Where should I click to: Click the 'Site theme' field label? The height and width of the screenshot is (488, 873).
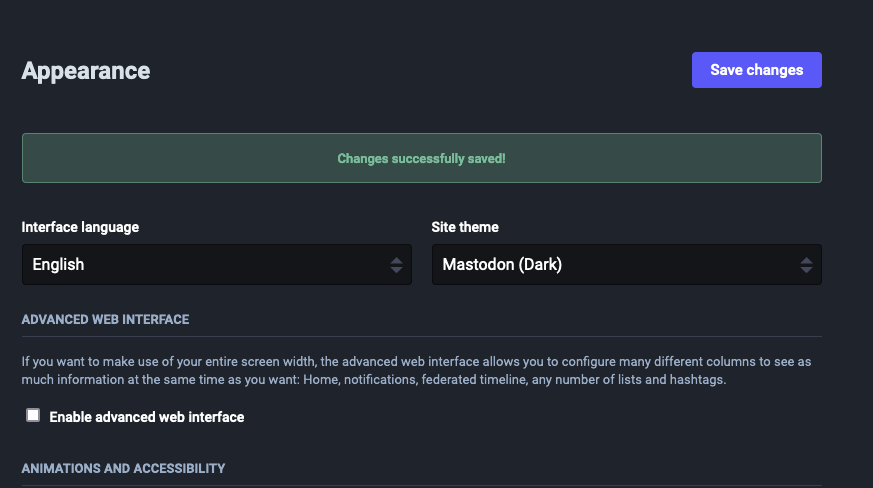click(x=465, y=227)
